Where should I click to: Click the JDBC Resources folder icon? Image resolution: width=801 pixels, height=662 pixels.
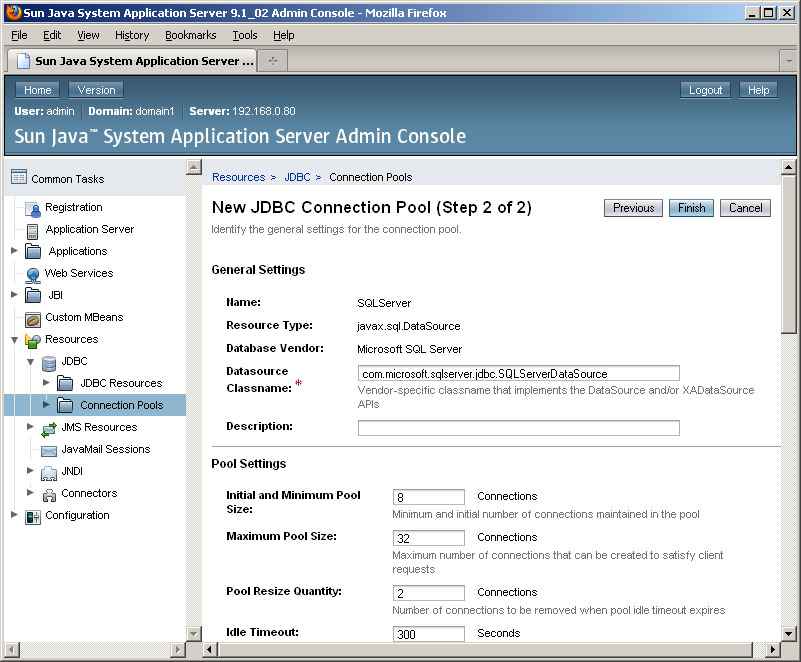click(65, 383)
